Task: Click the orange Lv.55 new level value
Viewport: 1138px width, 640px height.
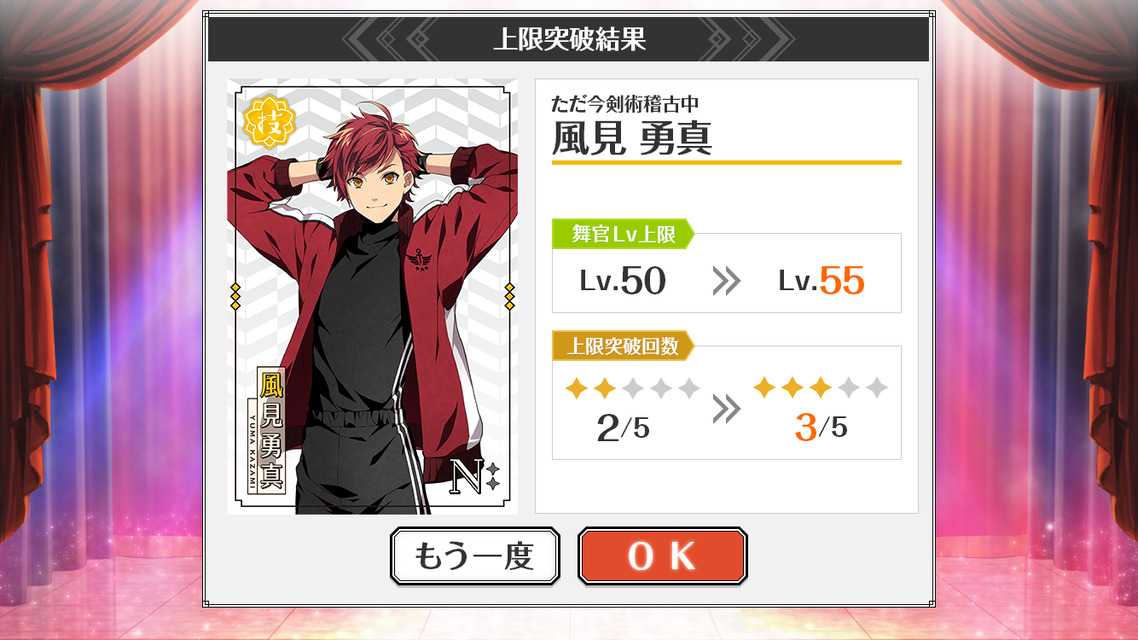Action: point(822,281)
